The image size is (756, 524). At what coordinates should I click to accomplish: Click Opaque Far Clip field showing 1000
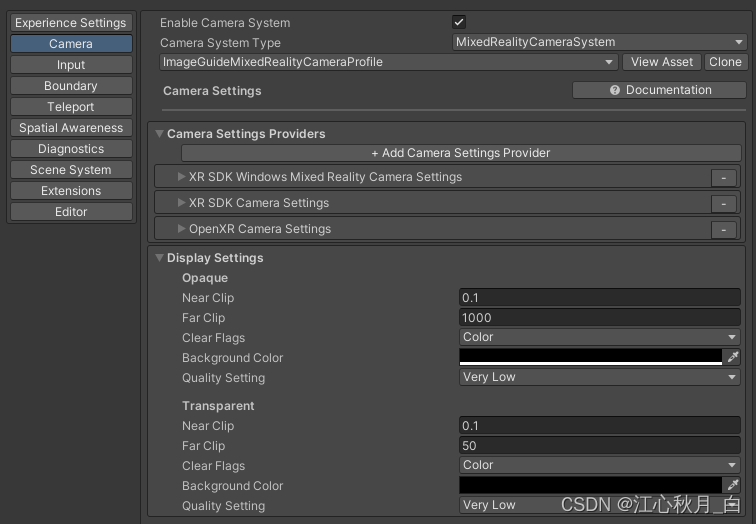point(599,318)
